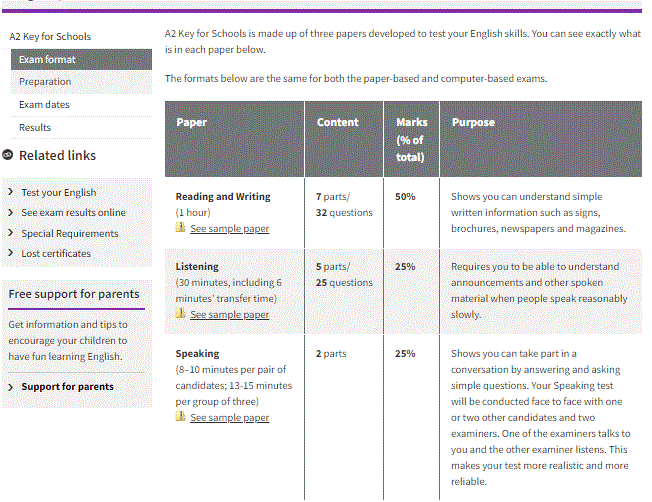This screenshot has width=652, height=502.
Task: Go to the Exam dates menu item
Action: click(x=82, y=104)
